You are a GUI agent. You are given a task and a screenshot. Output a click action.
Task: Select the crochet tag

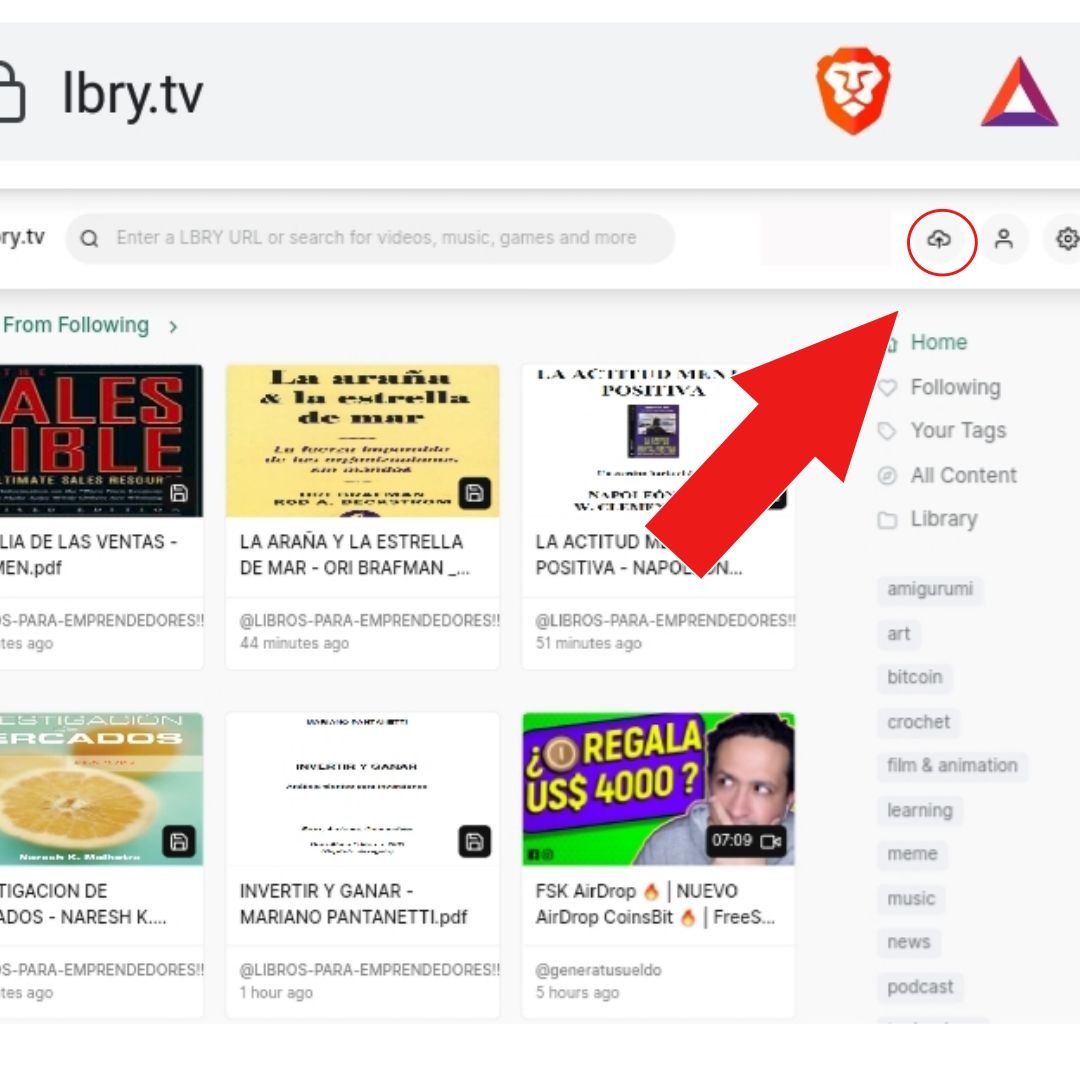(x=918, y=722)
